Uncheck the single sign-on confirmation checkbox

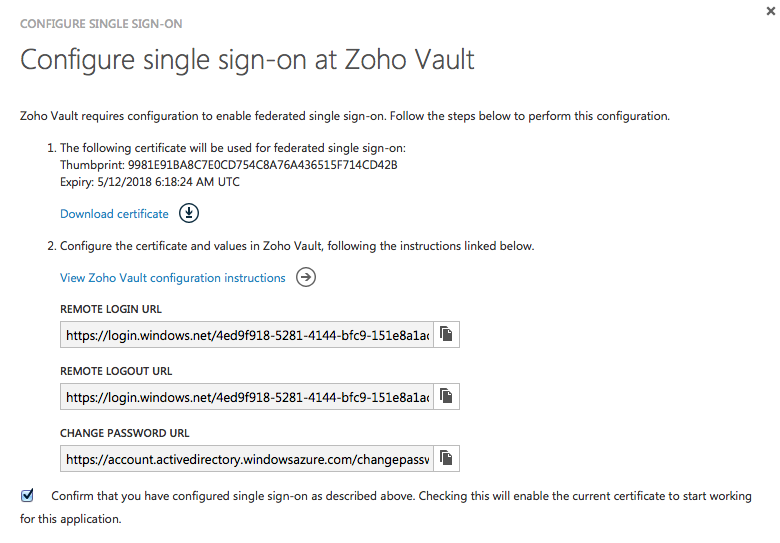[28, 496]
